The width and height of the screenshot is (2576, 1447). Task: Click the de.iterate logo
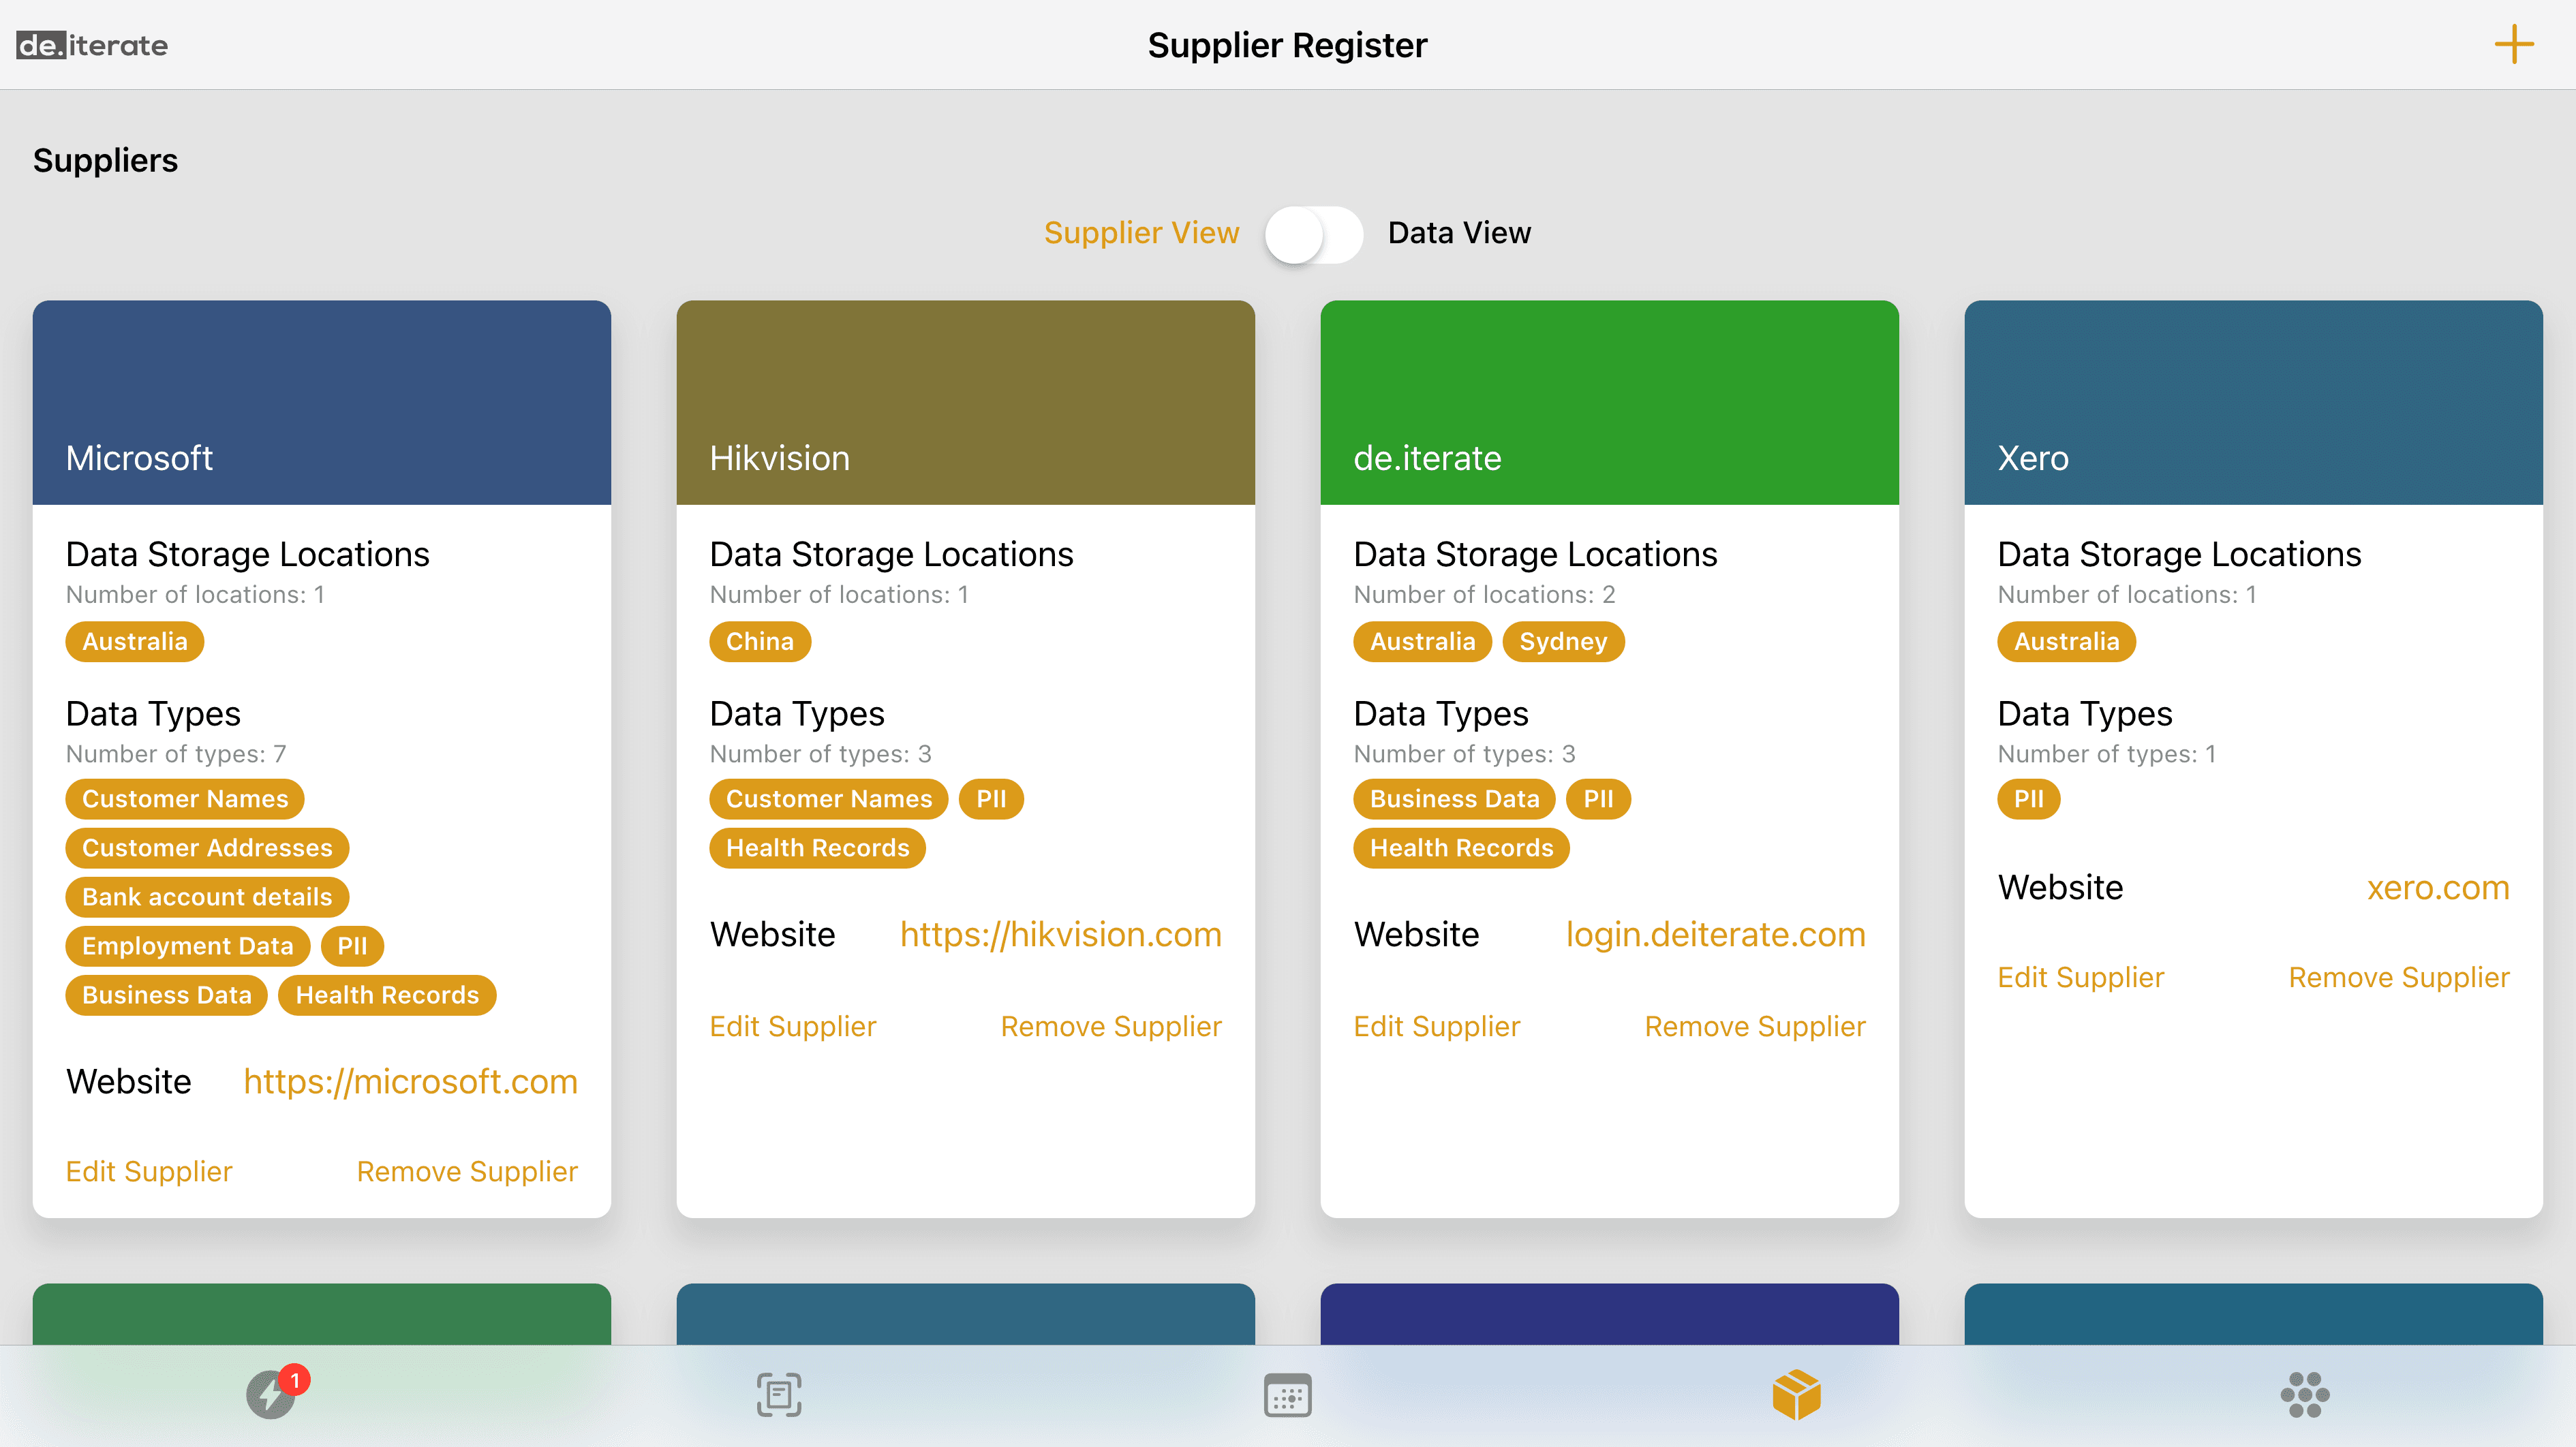pyautogui.click(x=92, y=45)
